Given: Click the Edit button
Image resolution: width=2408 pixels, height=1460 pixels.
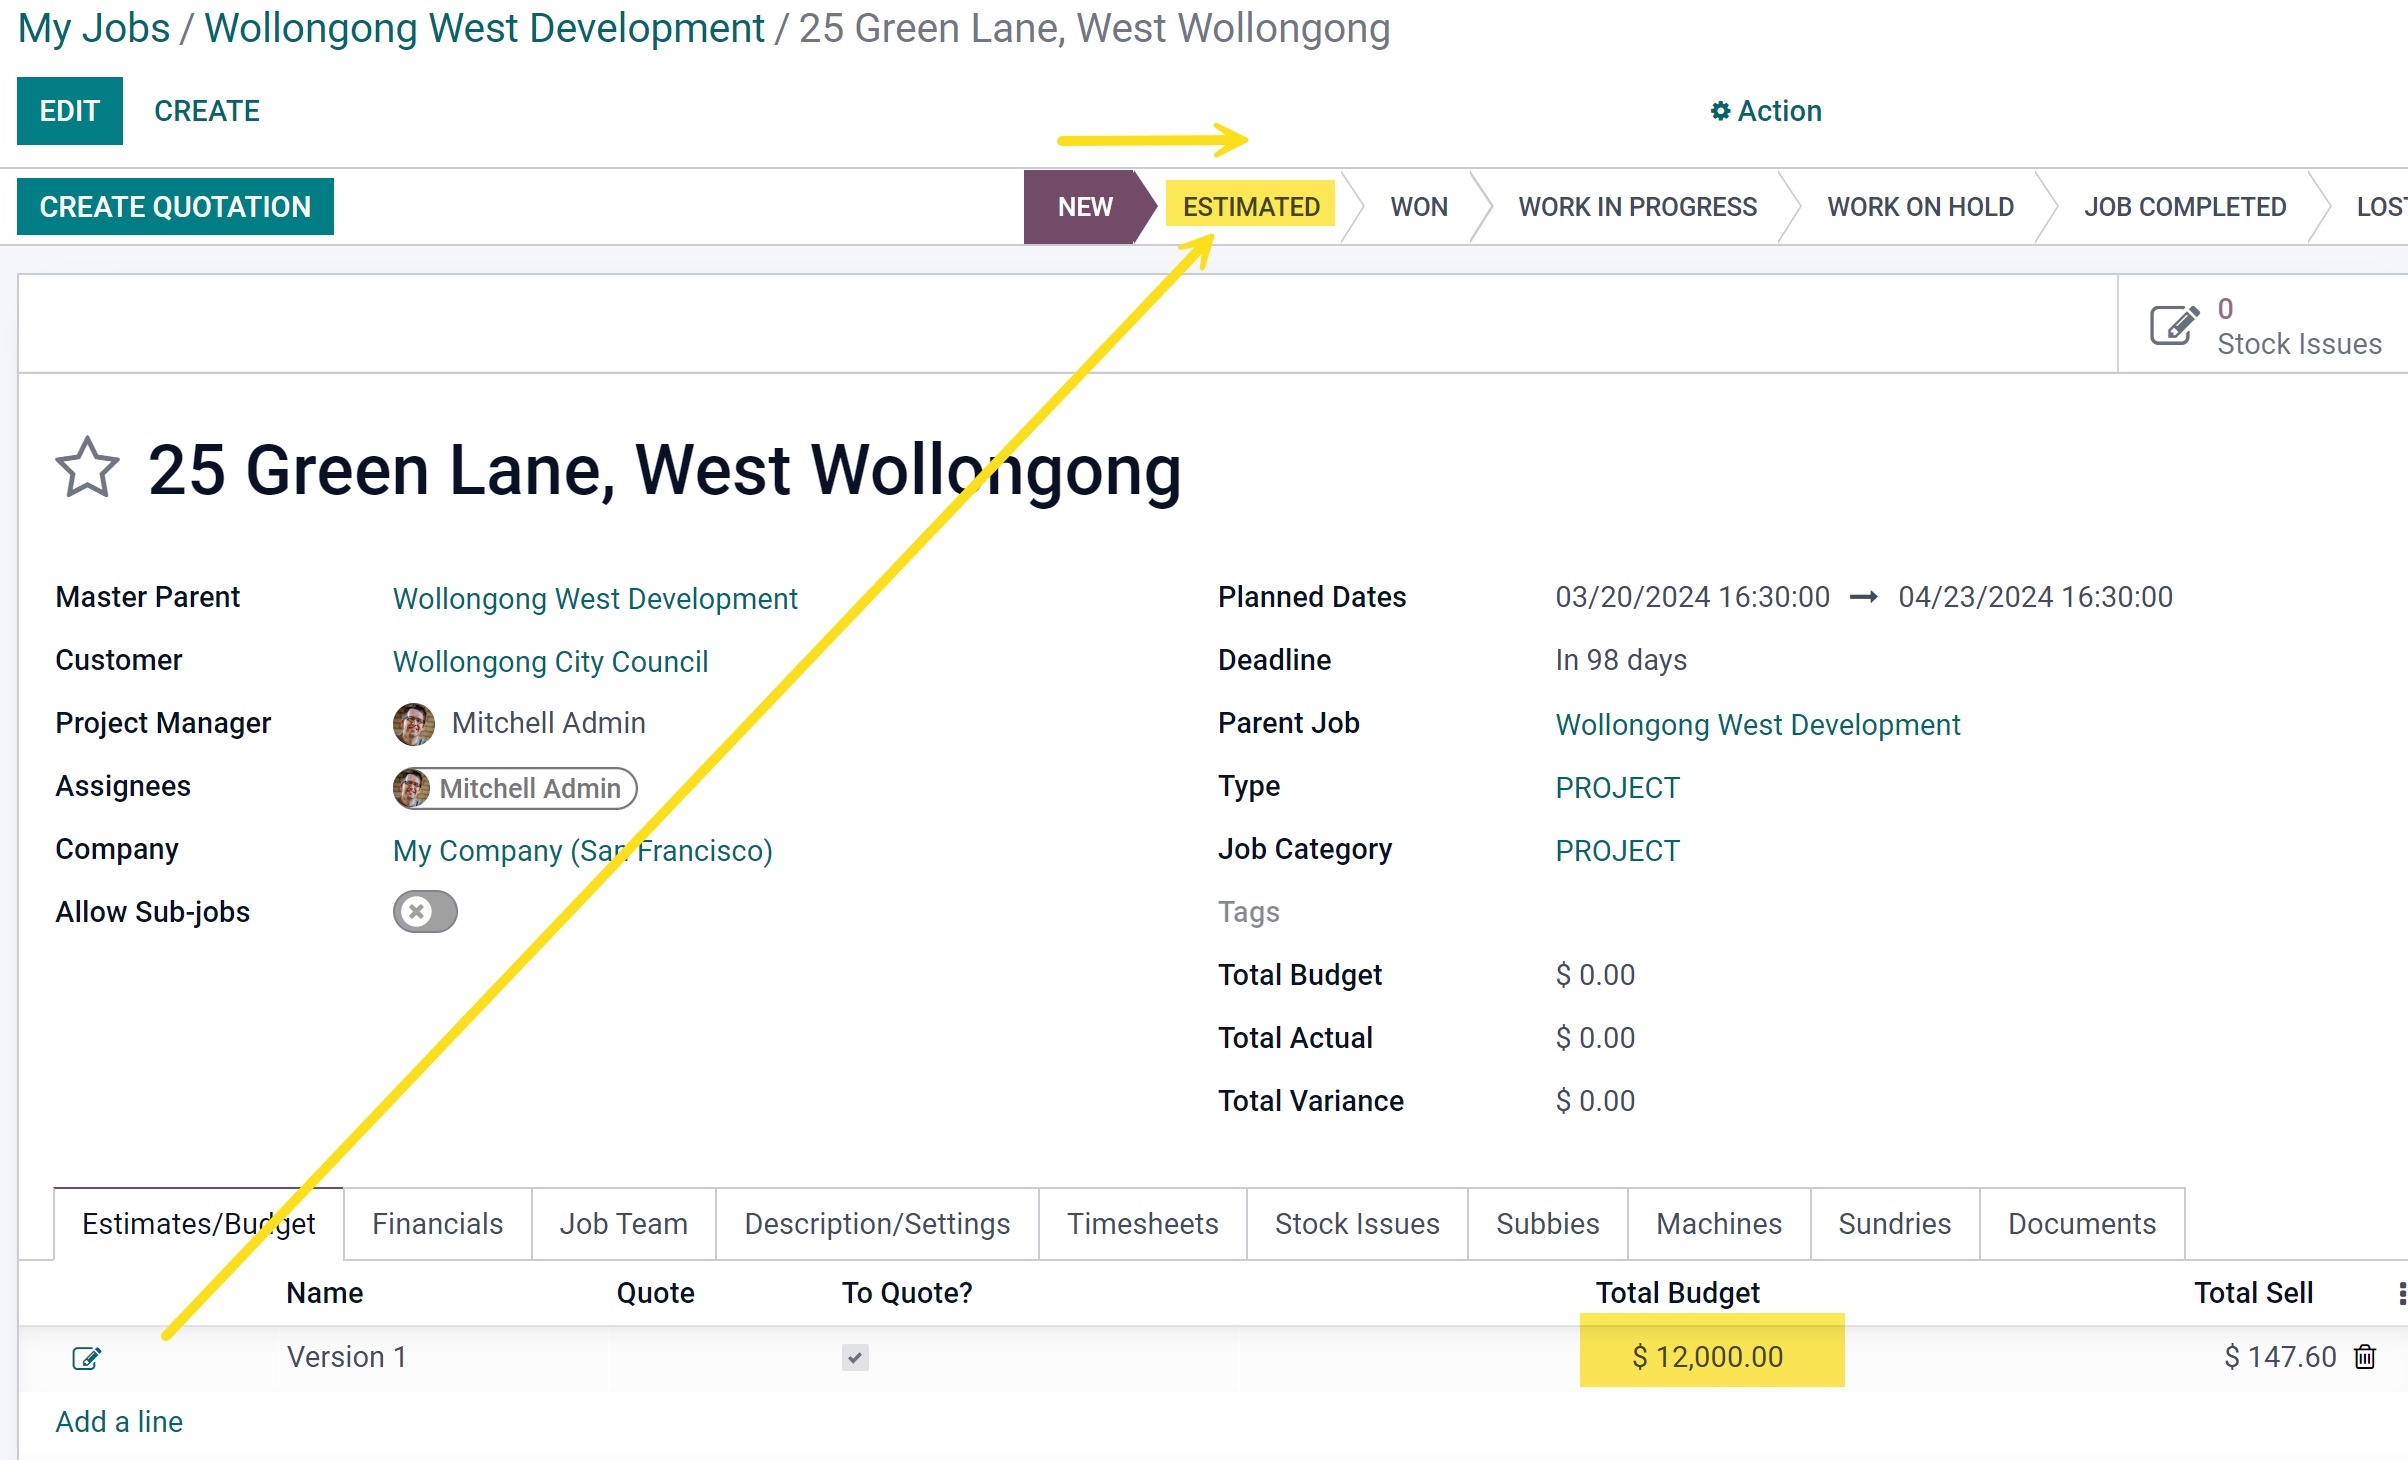Looking at the screenshot, I should (x=69, y=111).
